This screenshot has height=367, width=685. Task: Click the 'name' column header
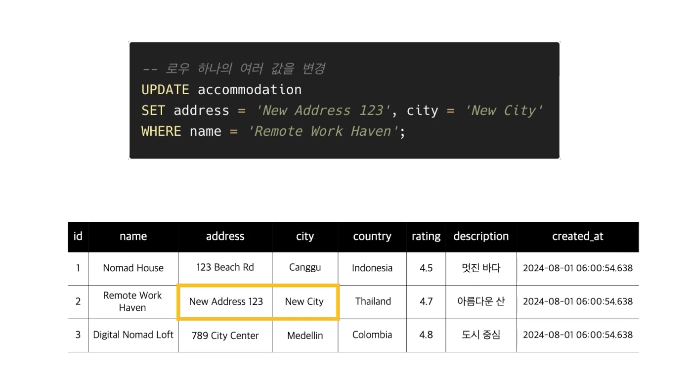pyautogui.click(x=133, y=236)
